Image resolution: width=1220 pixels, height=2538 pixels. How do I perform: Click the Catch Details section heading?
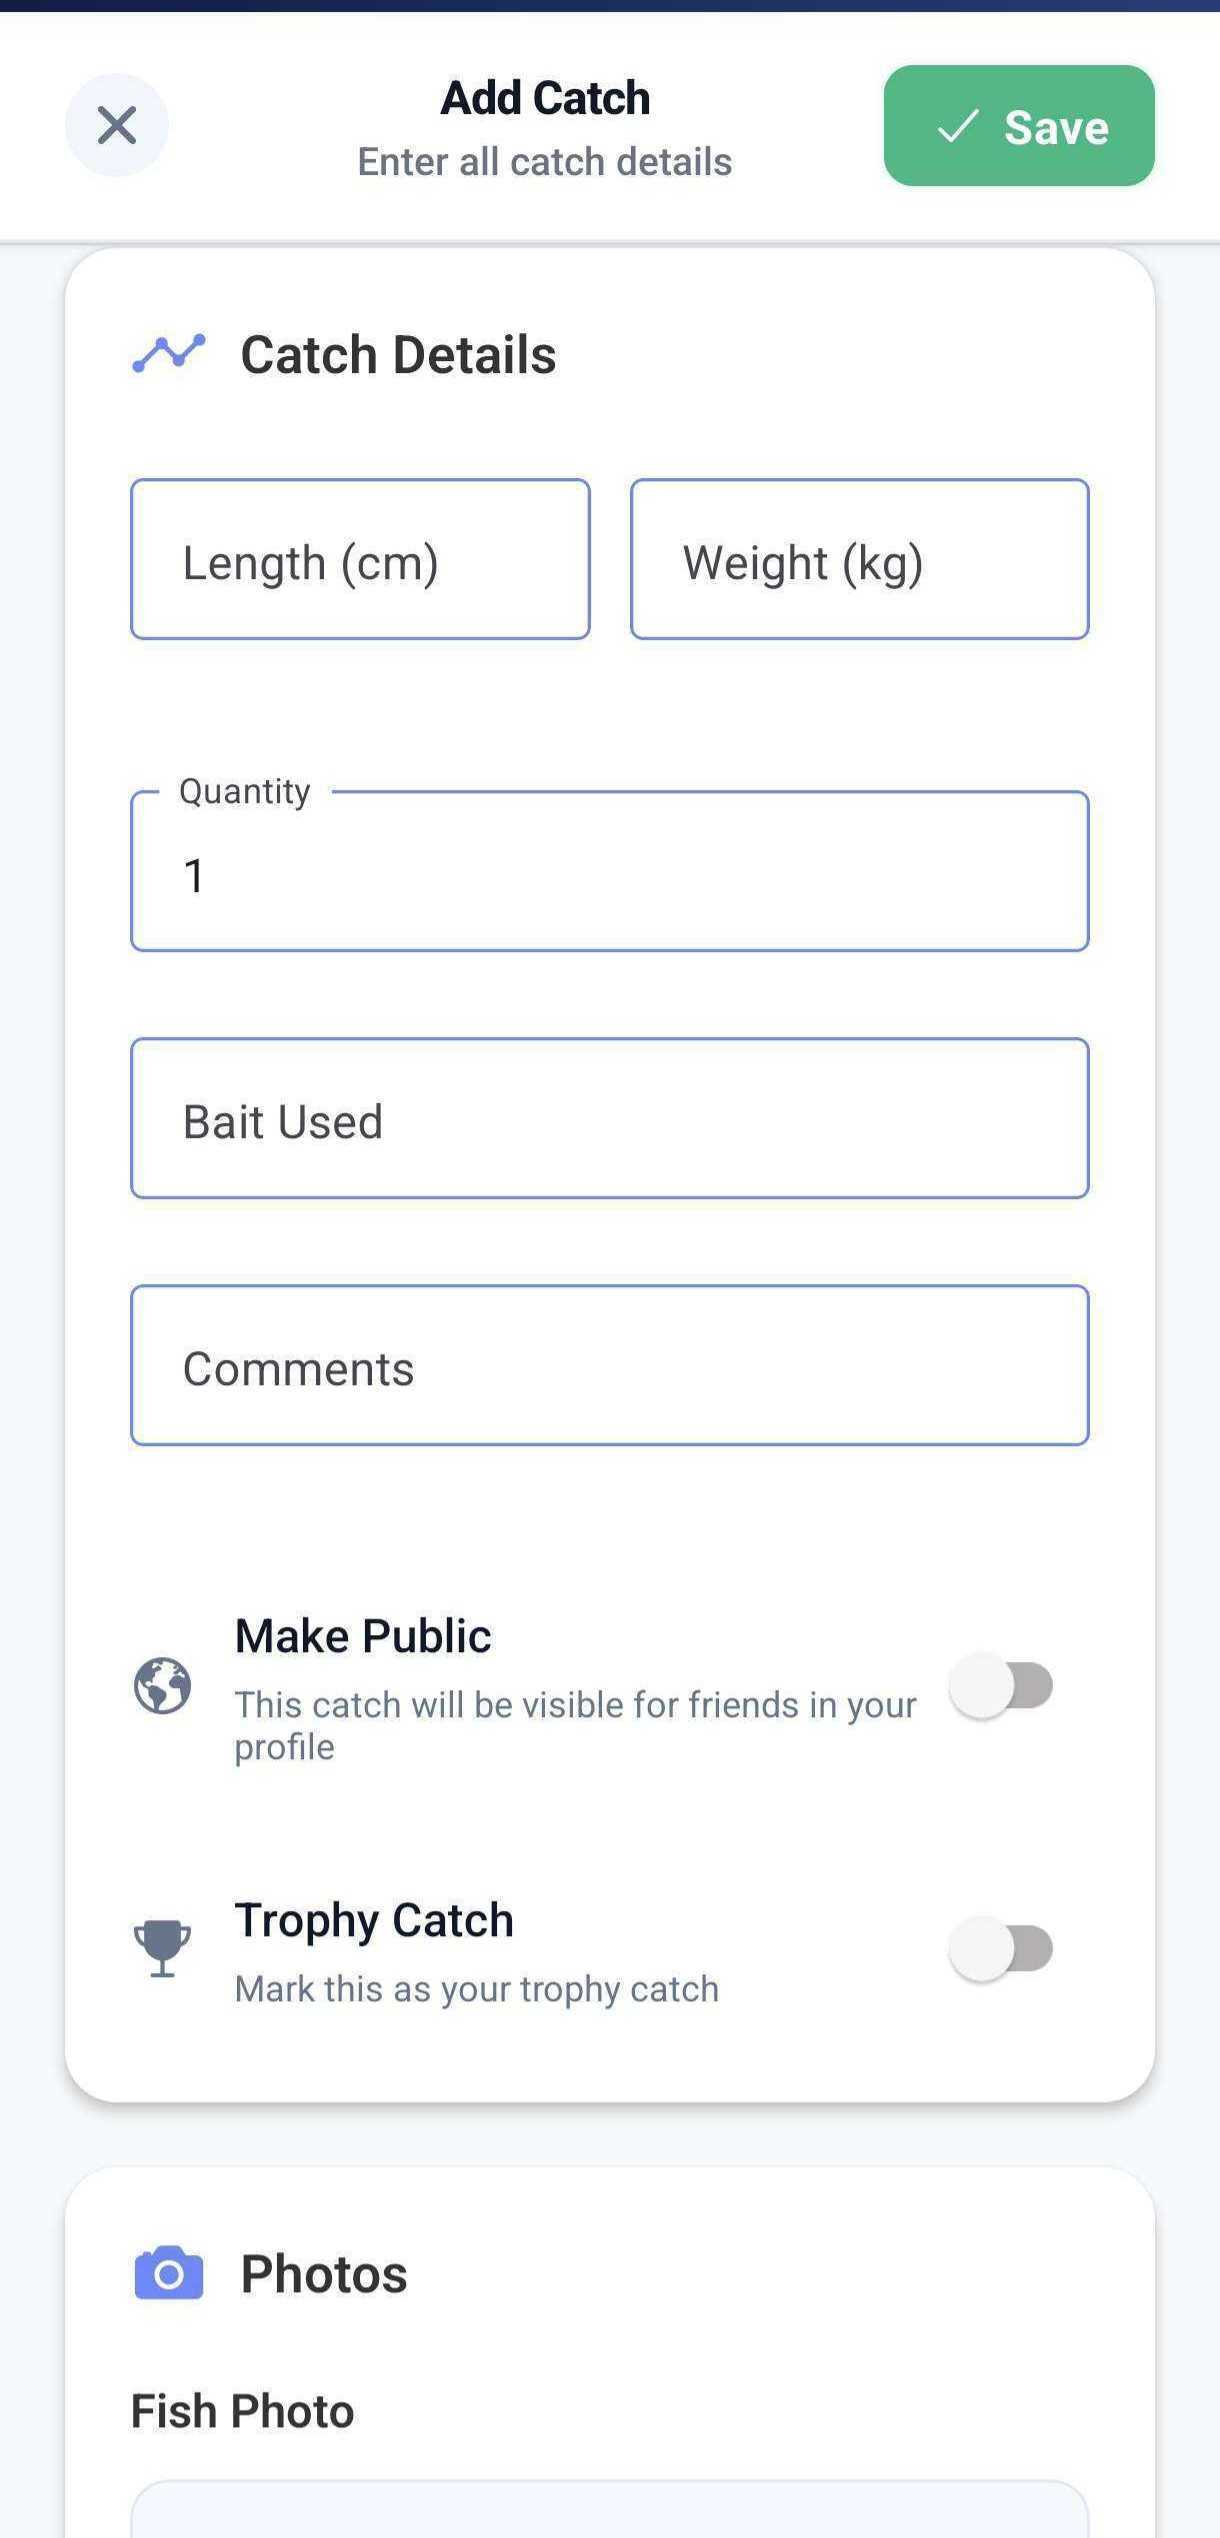click(397, 353)
